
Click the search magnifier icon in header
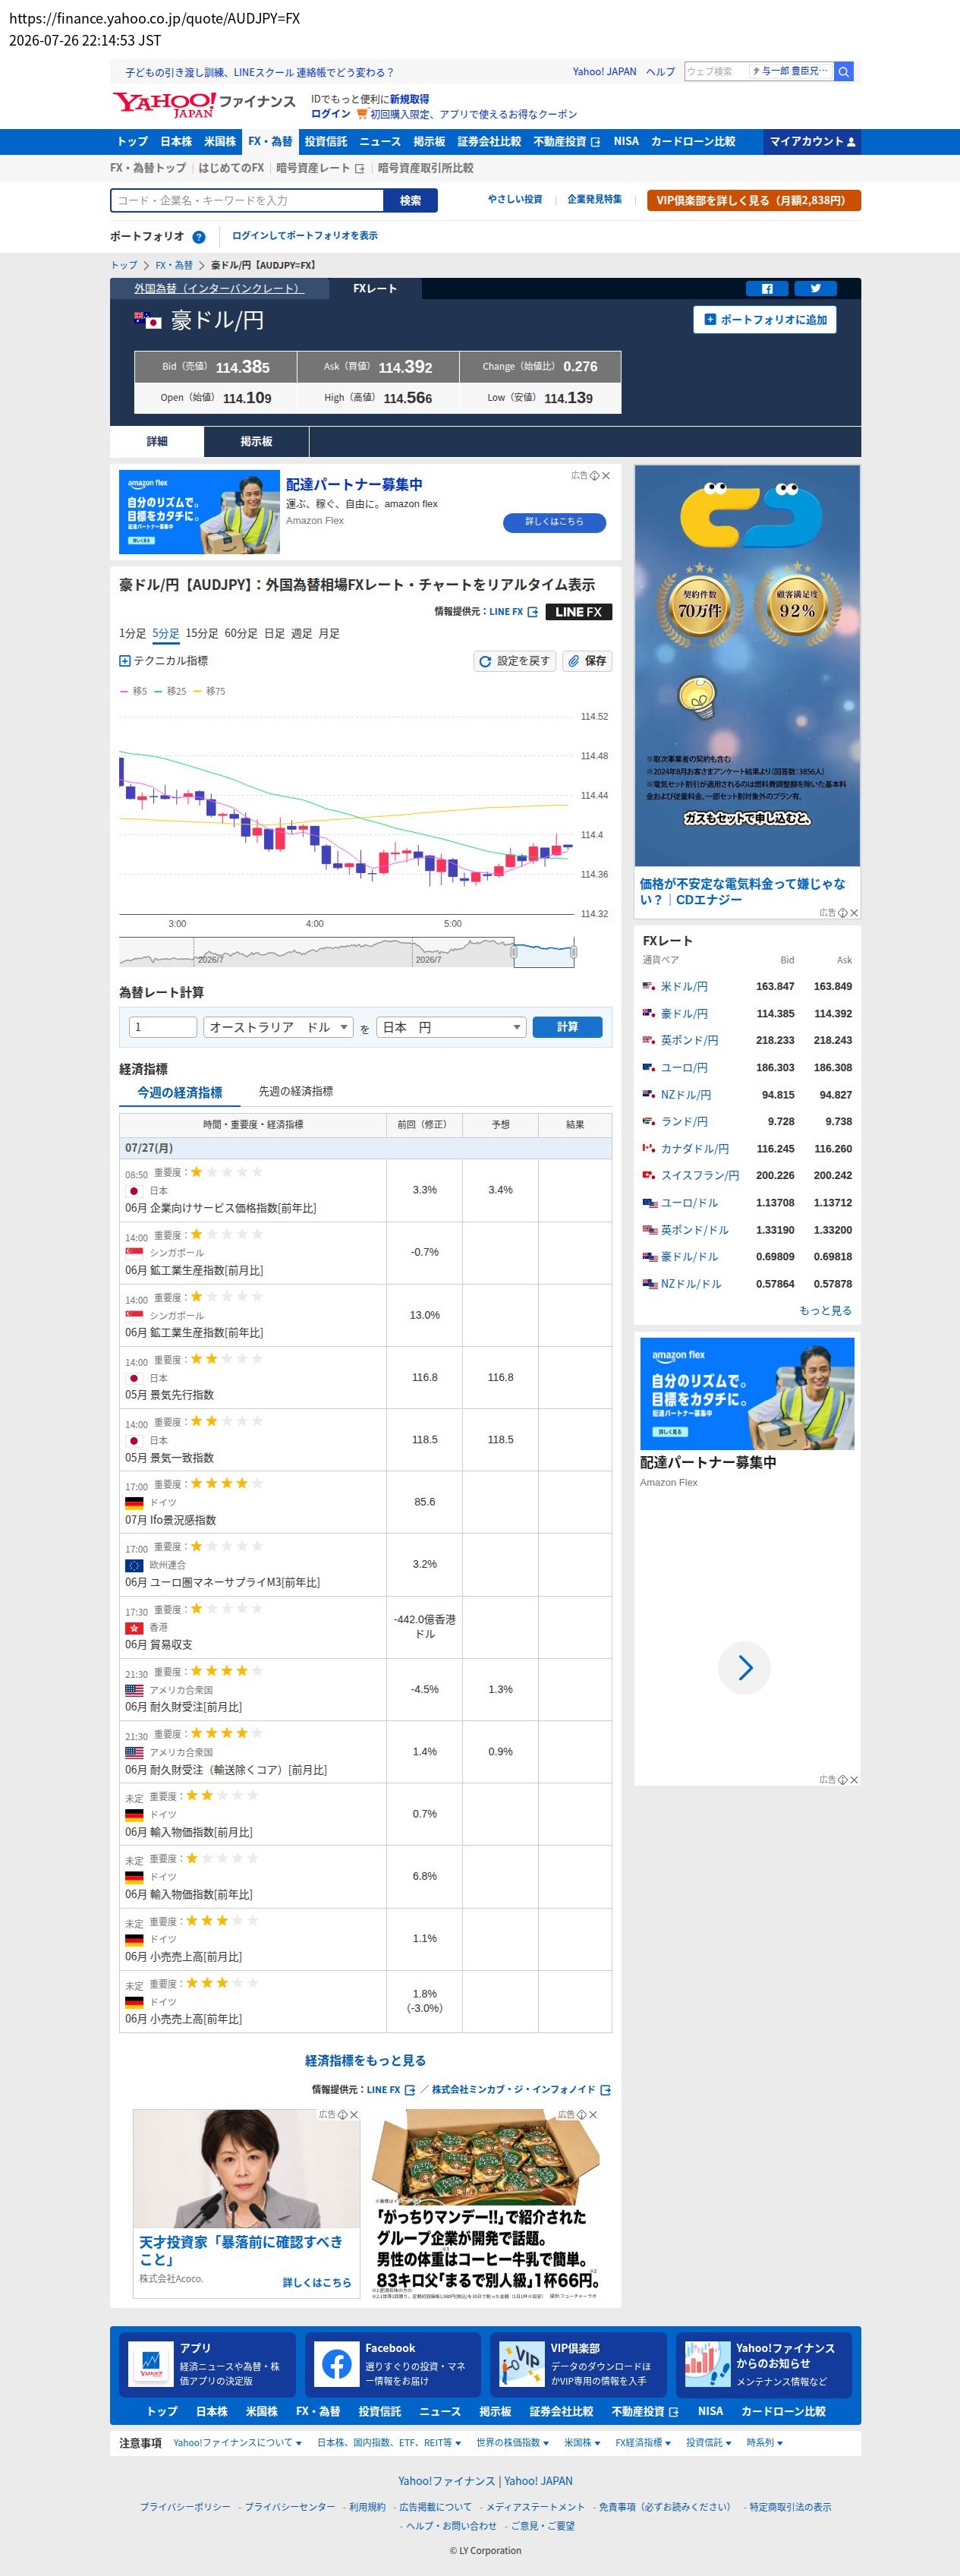[843, 72]
